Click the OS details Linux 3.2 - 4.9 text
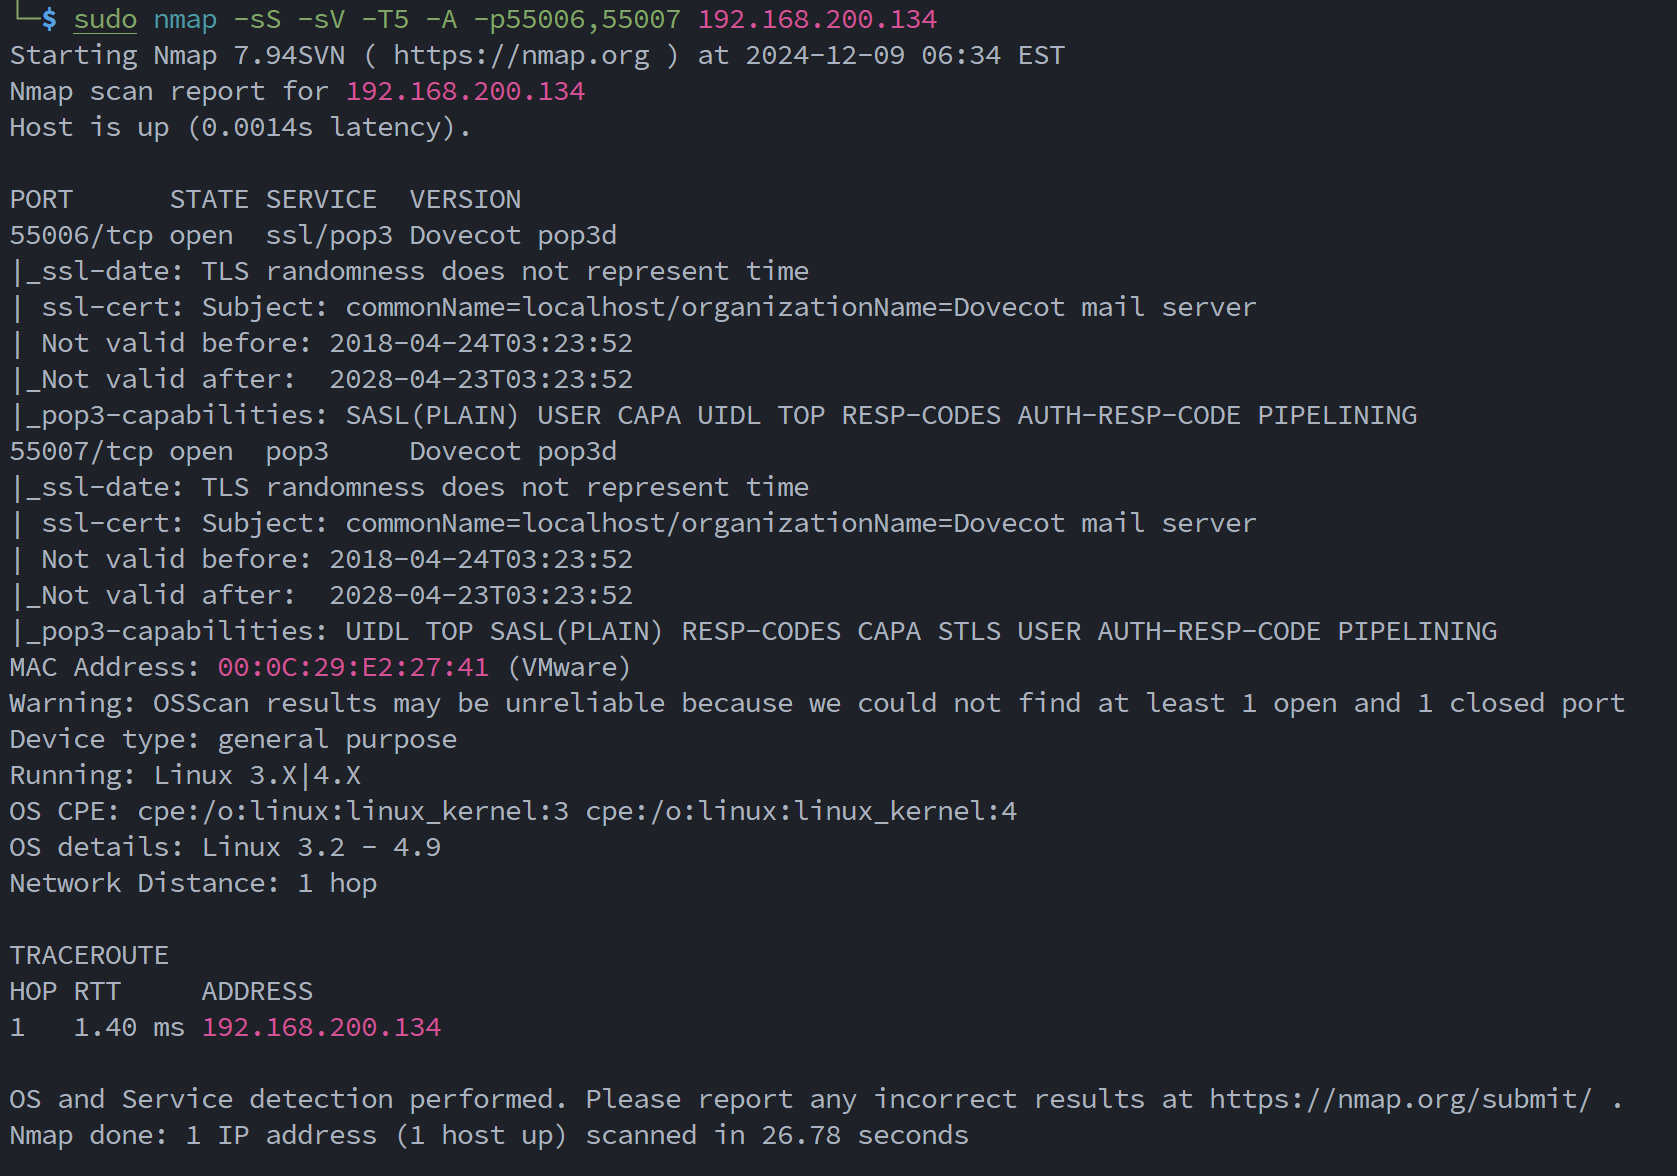This screenshot has height=1176, width=1677. click(321, 848)
